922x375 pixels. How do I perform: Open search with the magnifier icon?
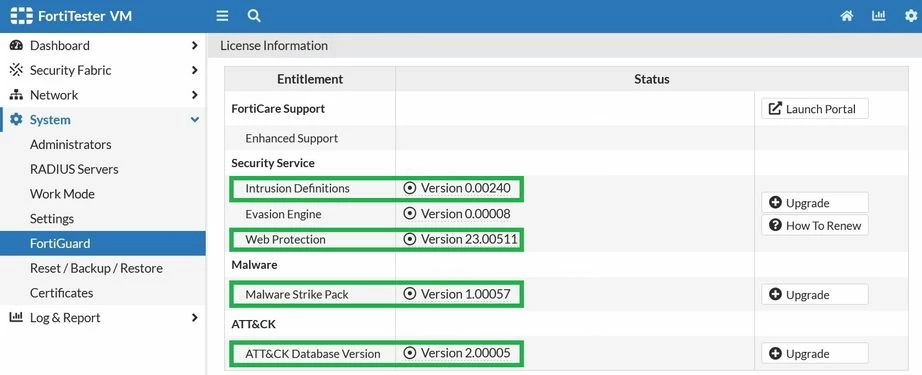254,16
